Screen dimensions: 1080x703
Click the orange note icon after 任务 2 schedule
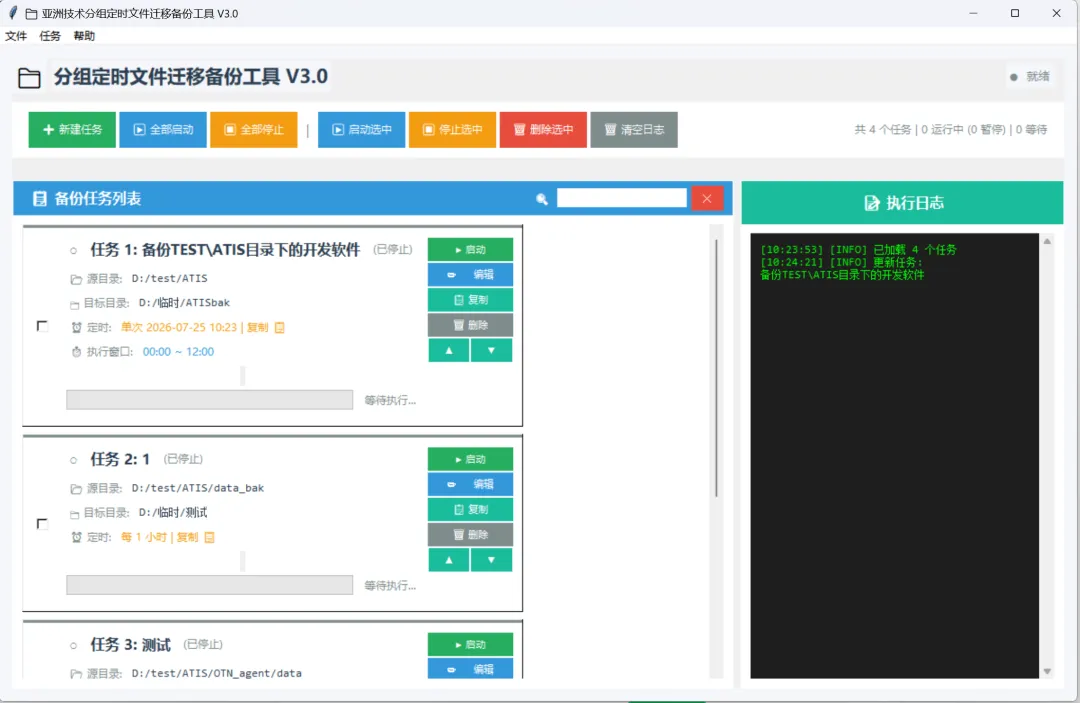tap(209, 537)
